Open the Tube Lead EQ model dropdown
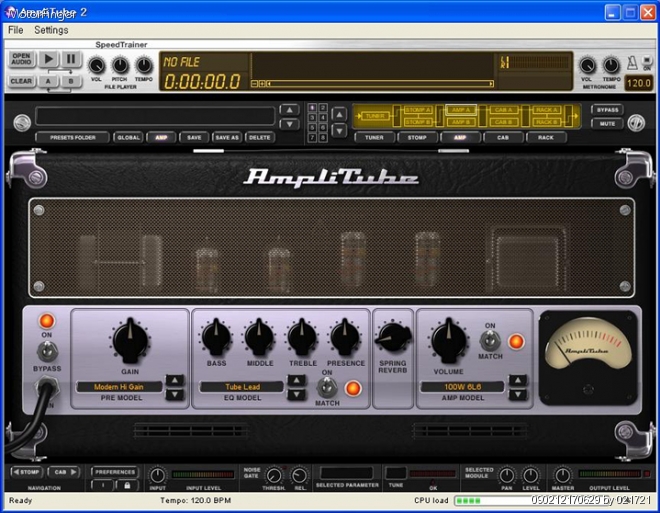660x513 pixels. [242, 386]
